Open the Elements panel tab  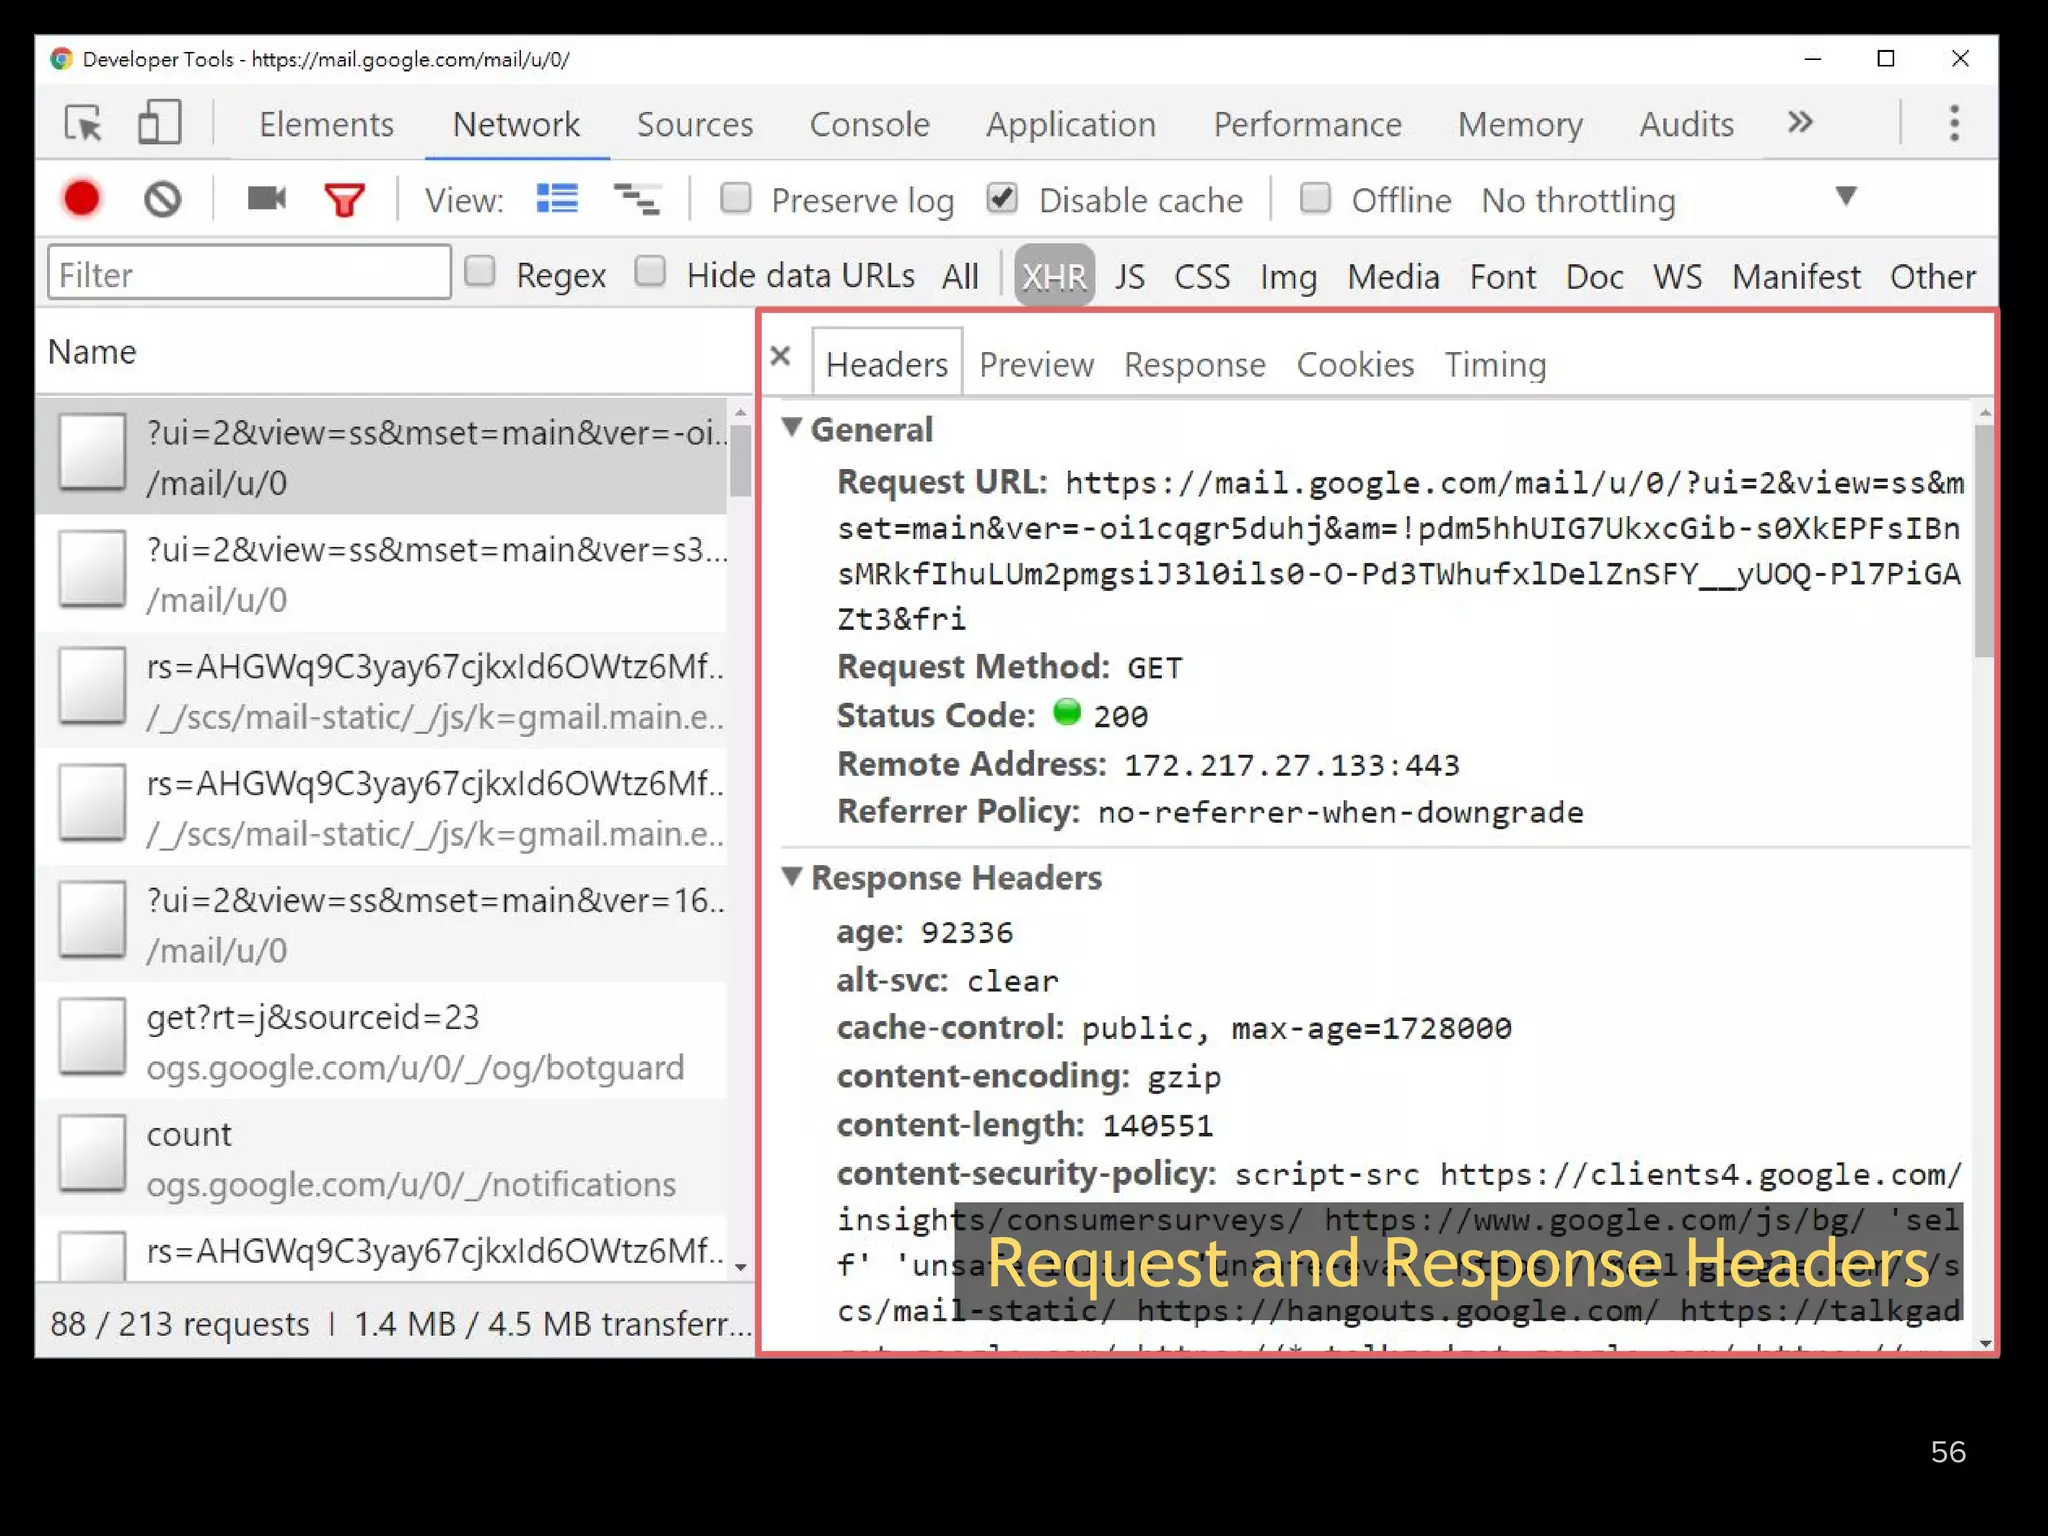(x=326, y=124)
